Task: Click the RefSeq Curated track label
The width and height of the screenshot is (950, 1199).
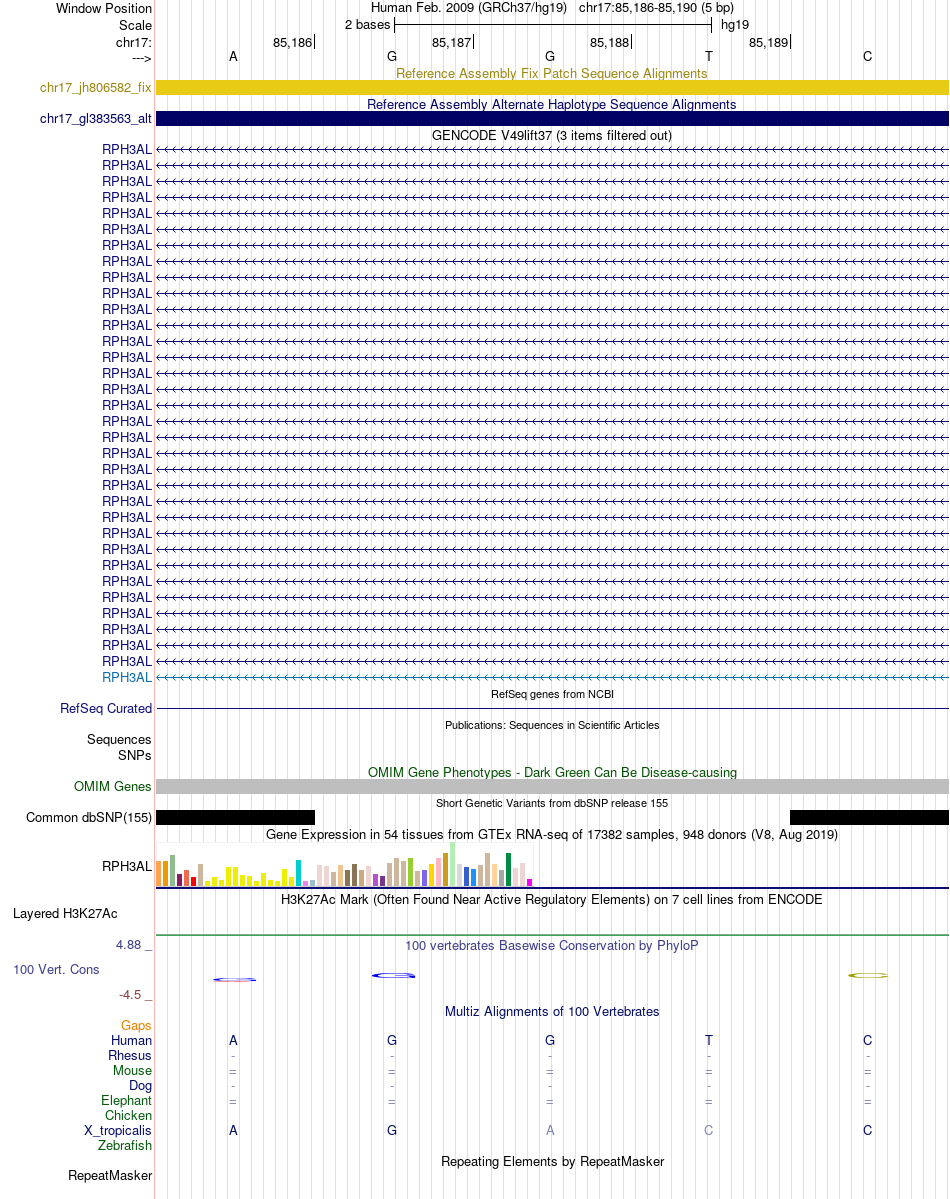Action: click(106, 709)
